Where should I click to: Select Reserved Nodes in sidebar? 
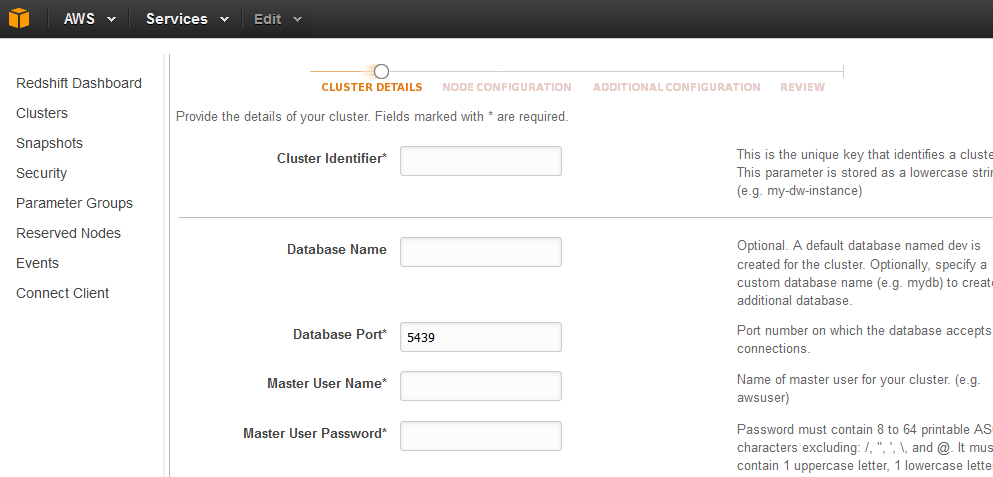(x=68, y=233)
